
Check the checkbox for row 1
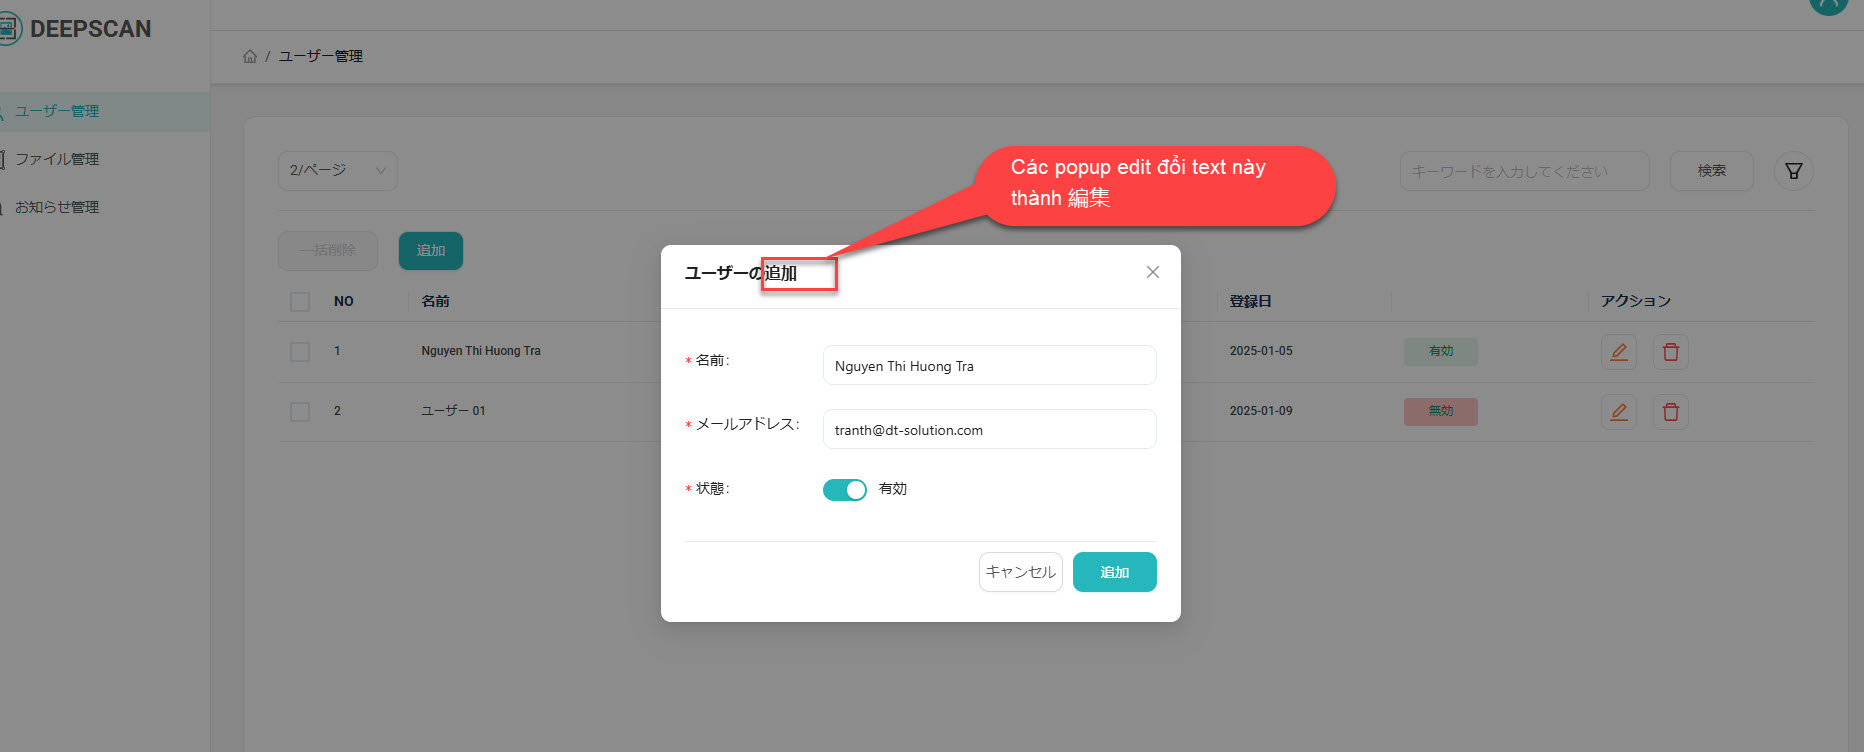pos(300,352)
